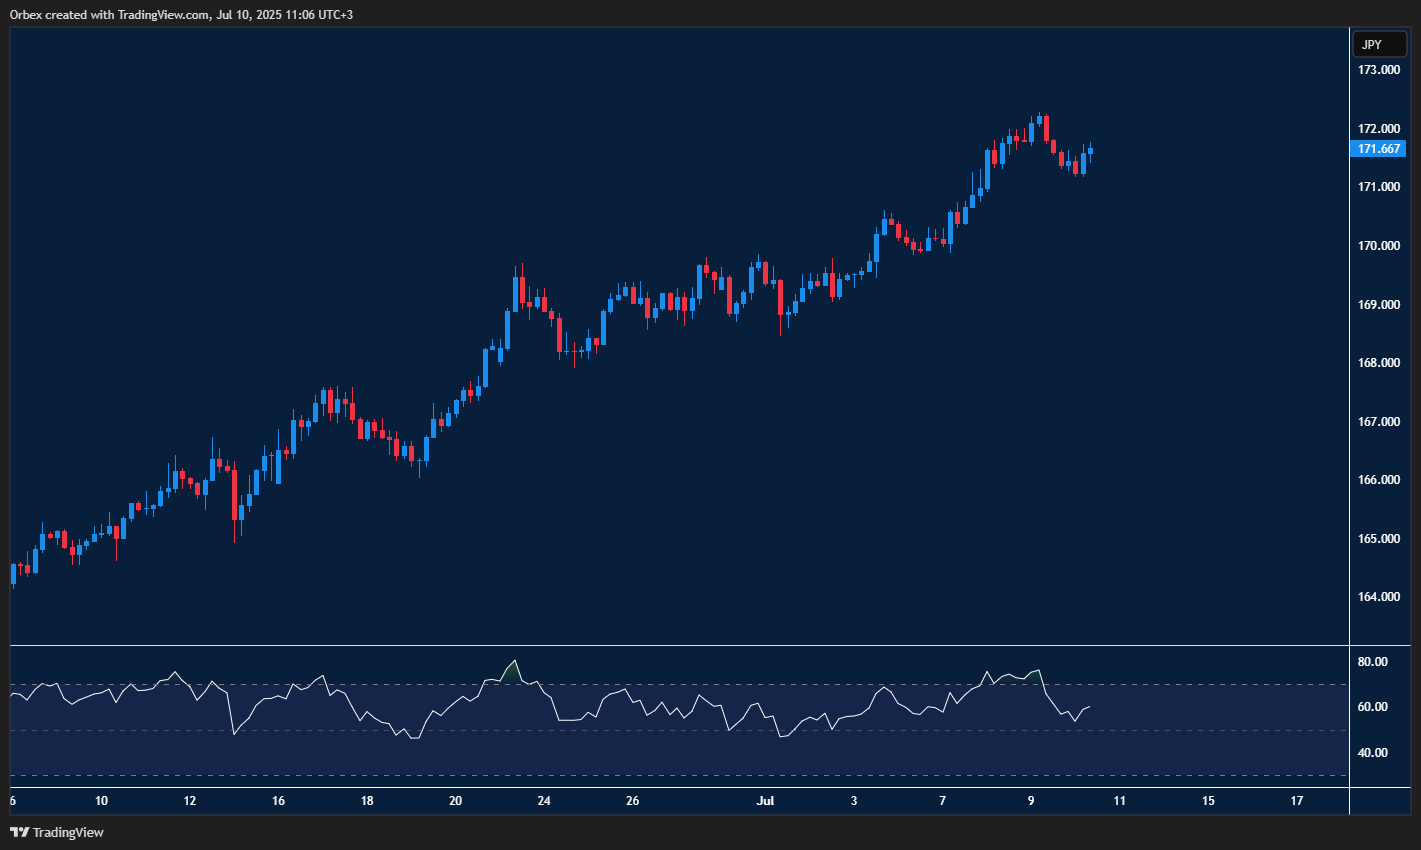Select the blue 171.667 current price label
The height and width of the screenshot is (850, 1421).
1380,148
